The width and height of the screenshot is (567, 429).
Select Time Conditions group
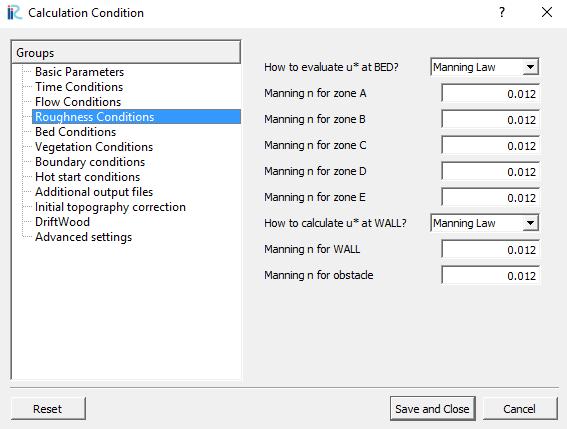pyautogui.click(x=79, y=87)
